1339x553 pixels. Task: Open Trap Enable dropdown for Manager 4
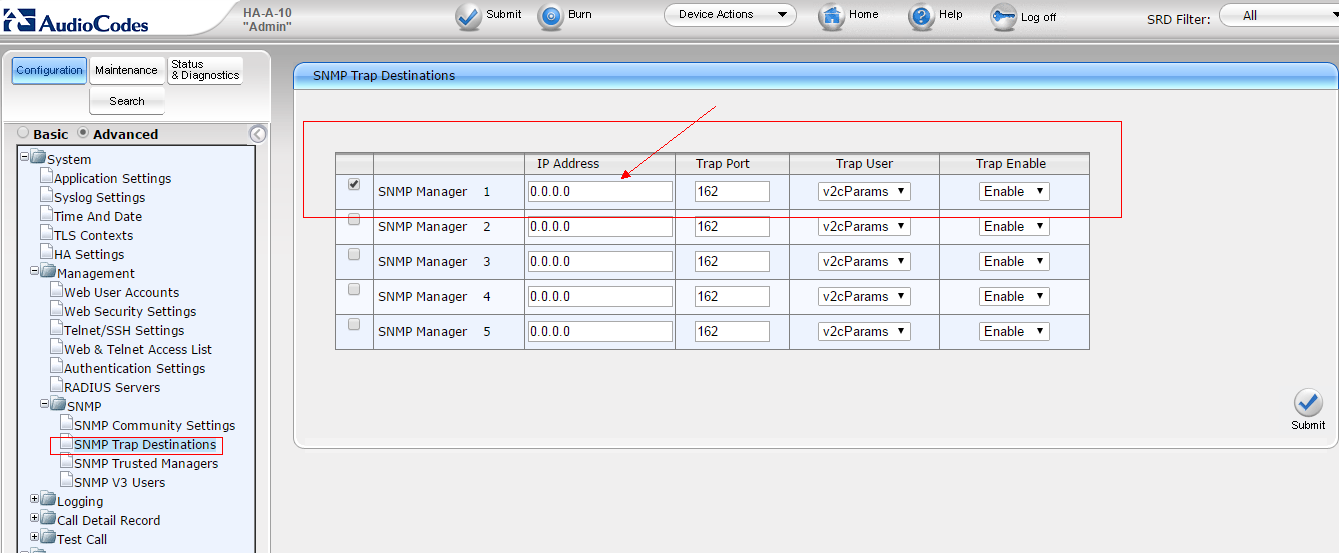(1013, 297)
